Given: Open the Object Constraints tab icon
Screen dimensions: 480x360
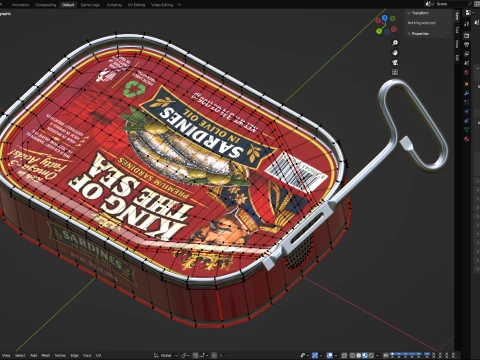Looking at the screenshot, I should (467, 120).
